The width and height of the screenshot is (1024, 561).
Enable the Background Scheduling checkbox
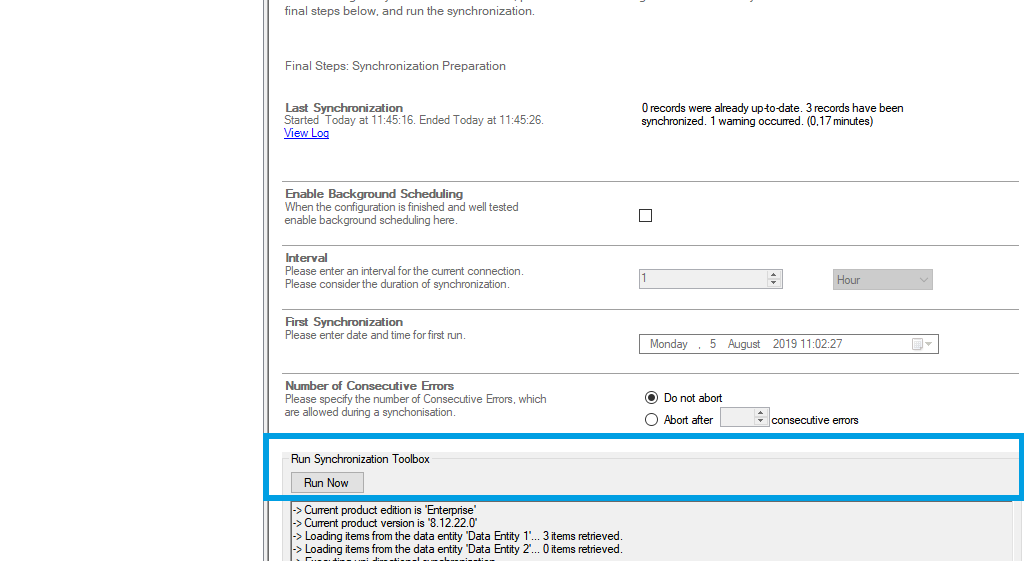pos(645,216)
